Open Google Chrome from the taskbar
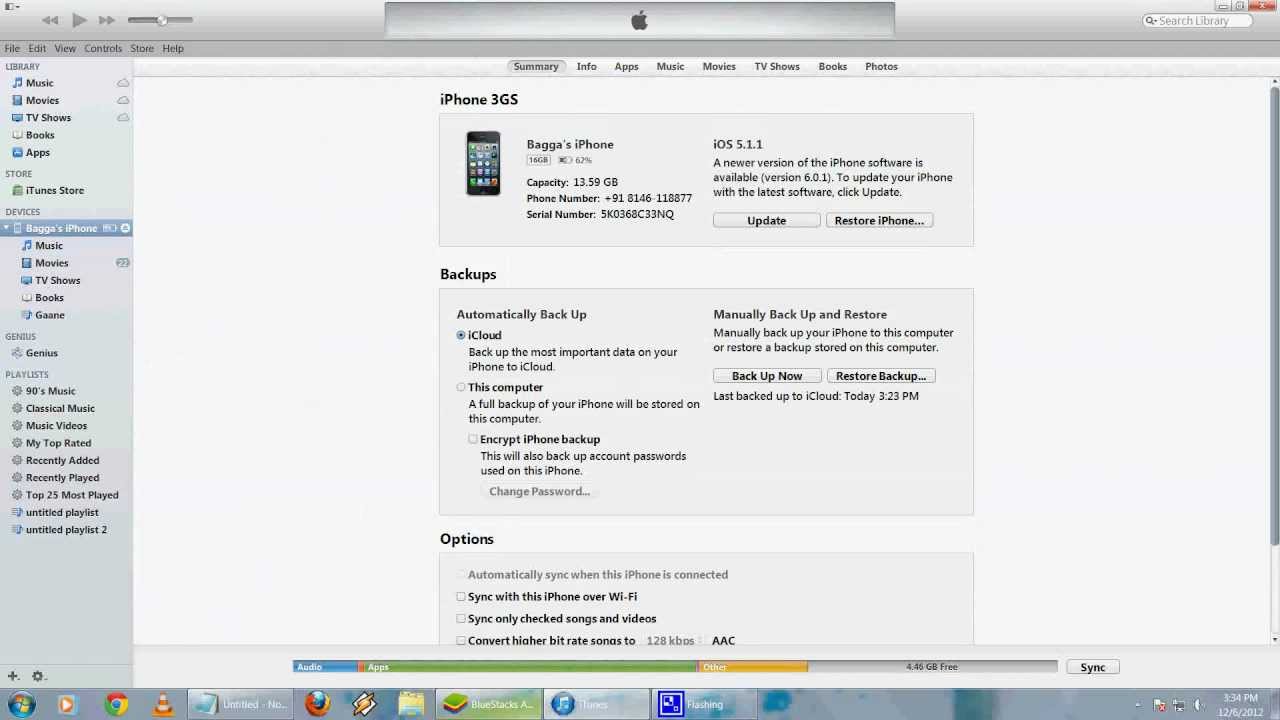Viewport: 1280px width, 720px height. pyautogui.click(x=116, y=705)
